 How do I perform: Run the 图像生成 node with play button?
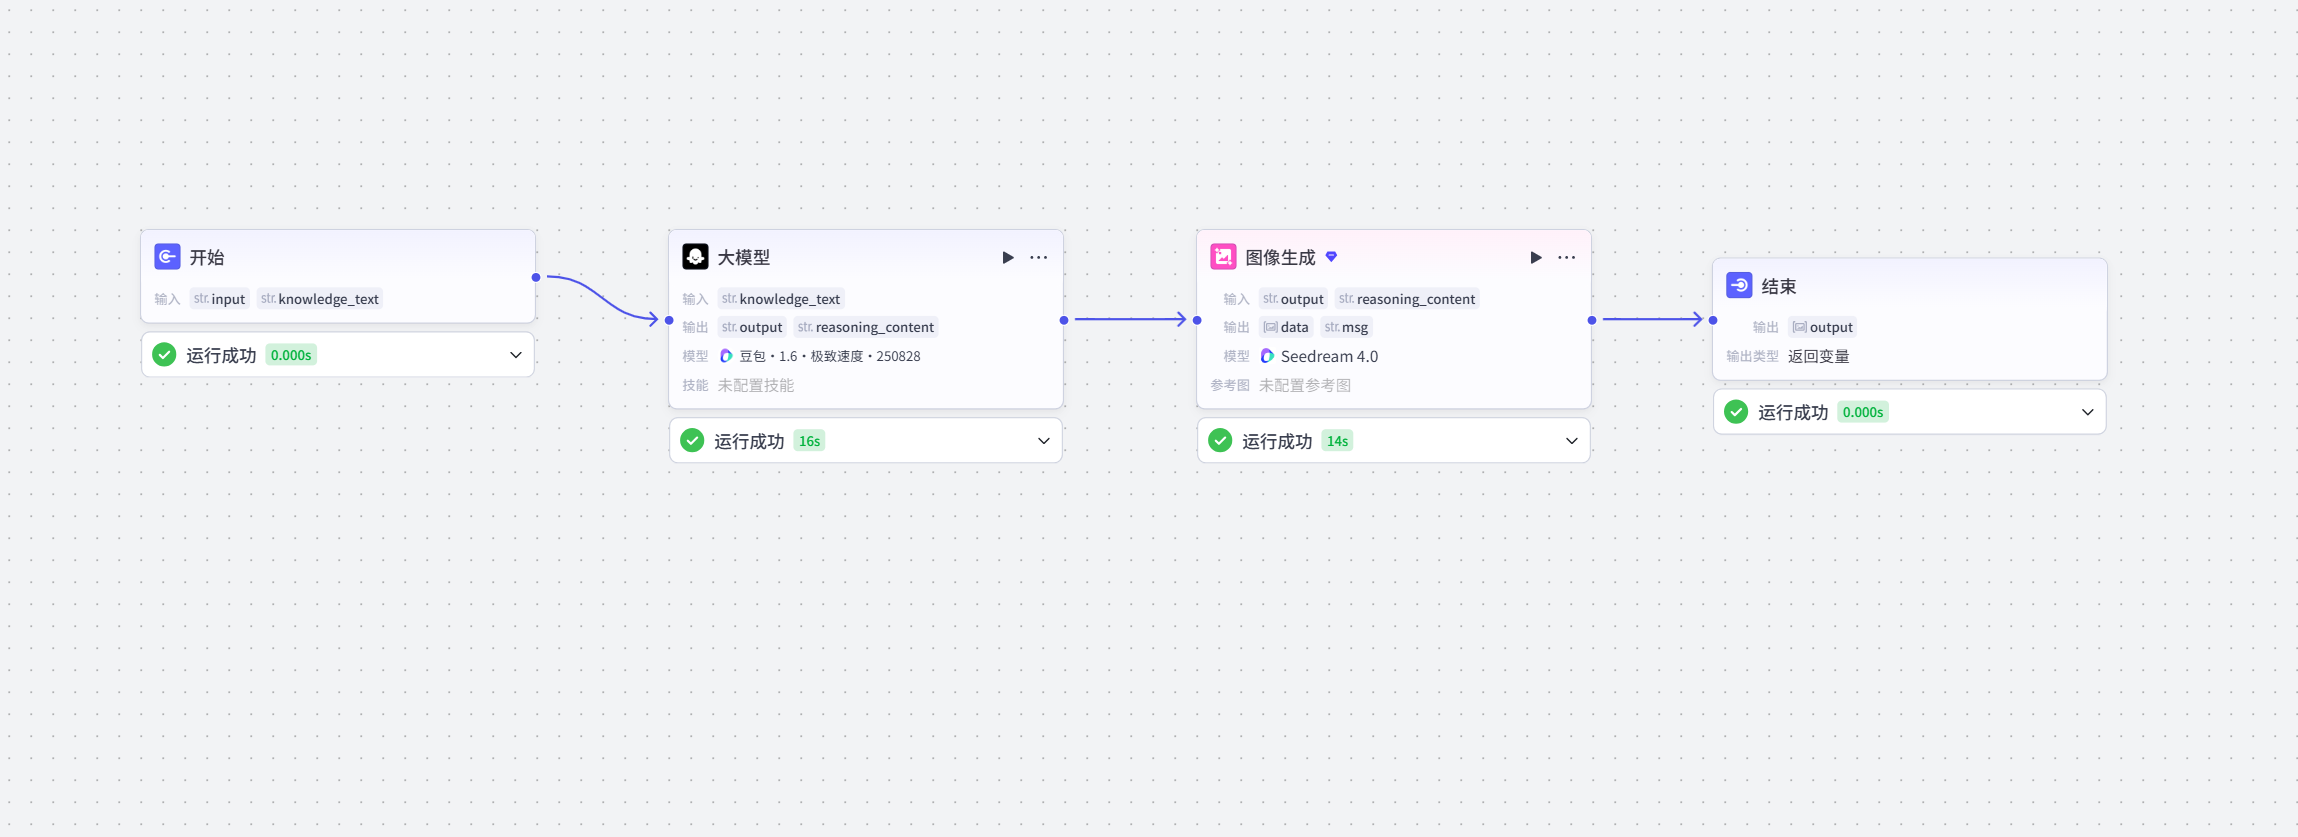[1536, 258]
